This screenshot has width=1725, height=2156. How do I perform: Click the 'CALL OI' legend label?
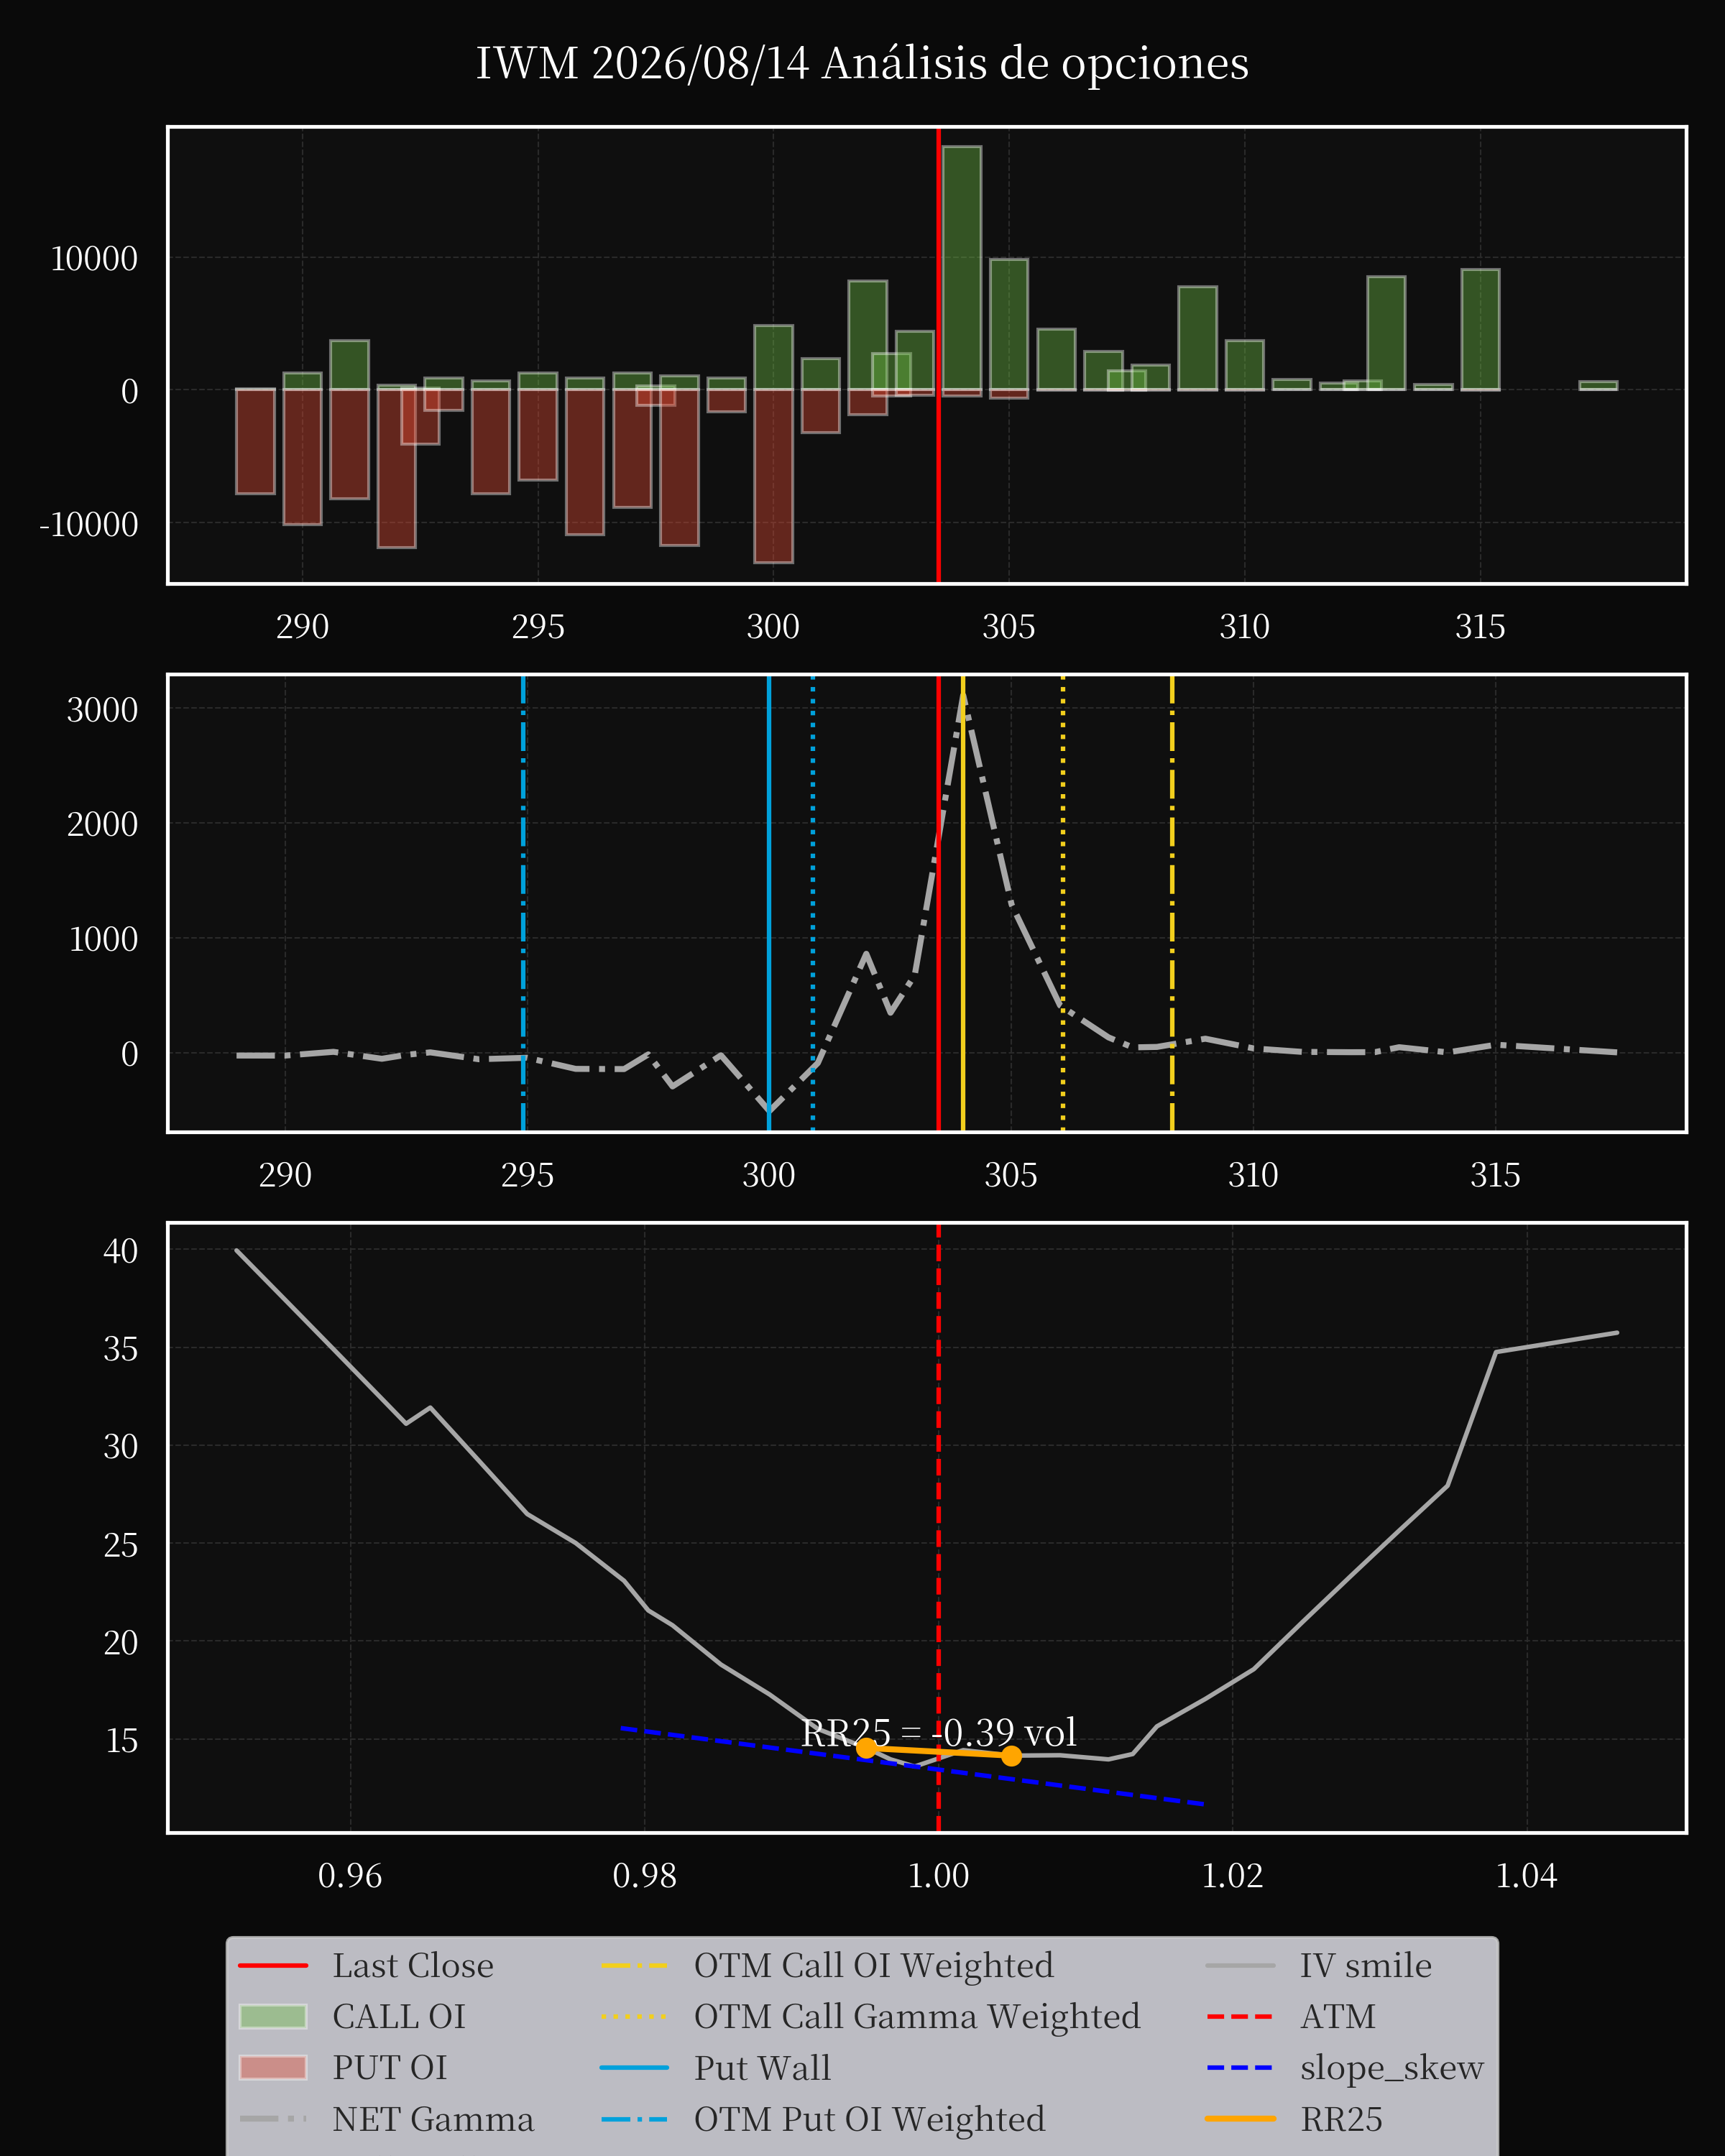click(399, 2016)
